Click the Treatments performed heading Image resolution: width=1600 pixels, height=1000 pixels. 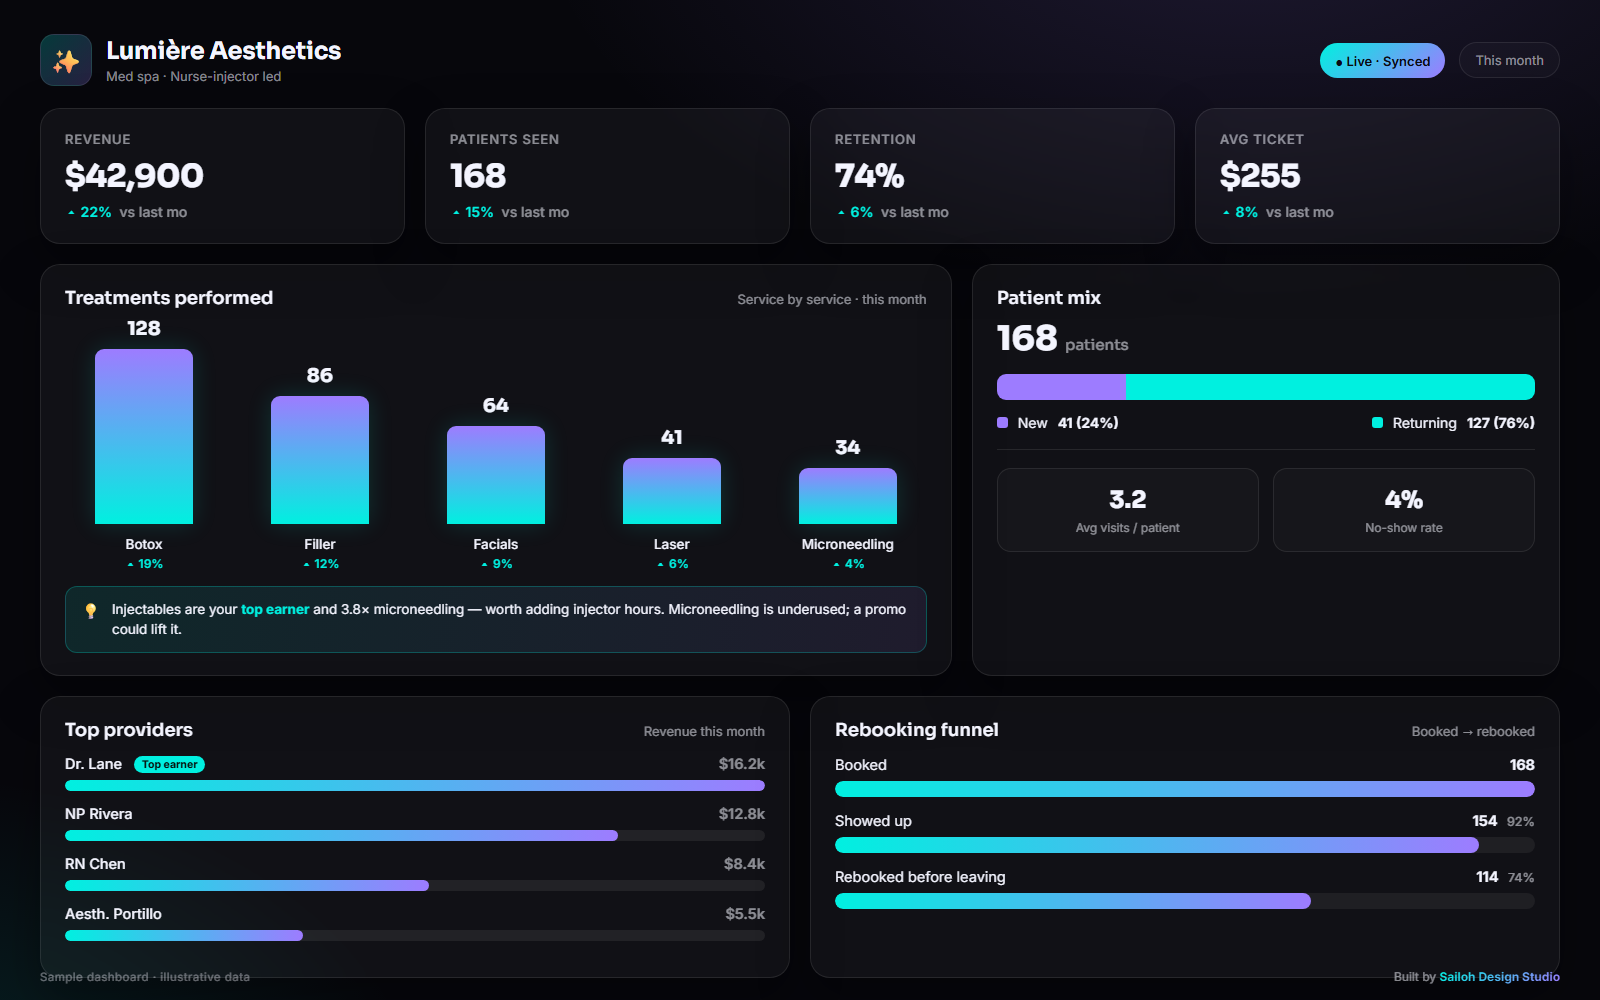tap(169, 298)
